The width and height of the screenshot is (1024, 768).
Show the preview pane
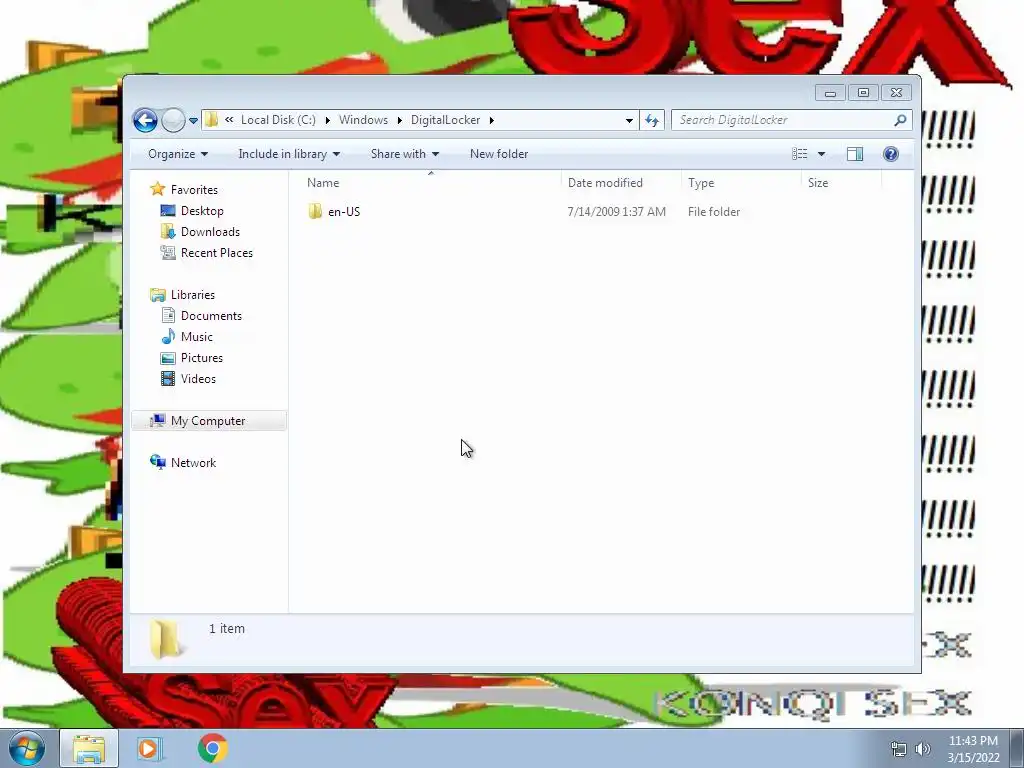(855, 154)
